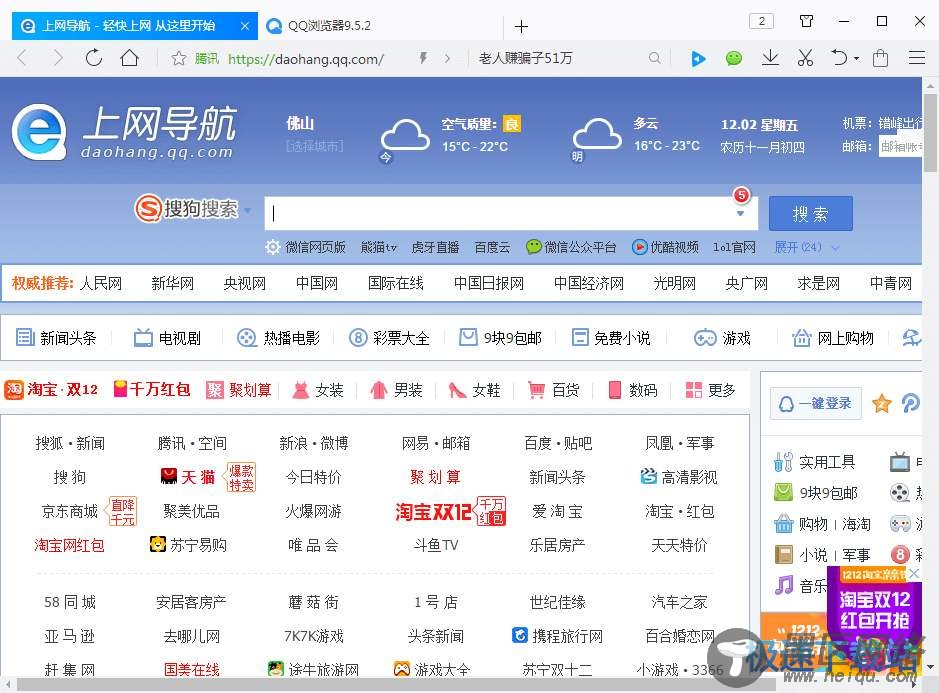Viewport: 939px width, 693px height.
Task: Open the 更多 grid menu
Action: pos(710,390)
